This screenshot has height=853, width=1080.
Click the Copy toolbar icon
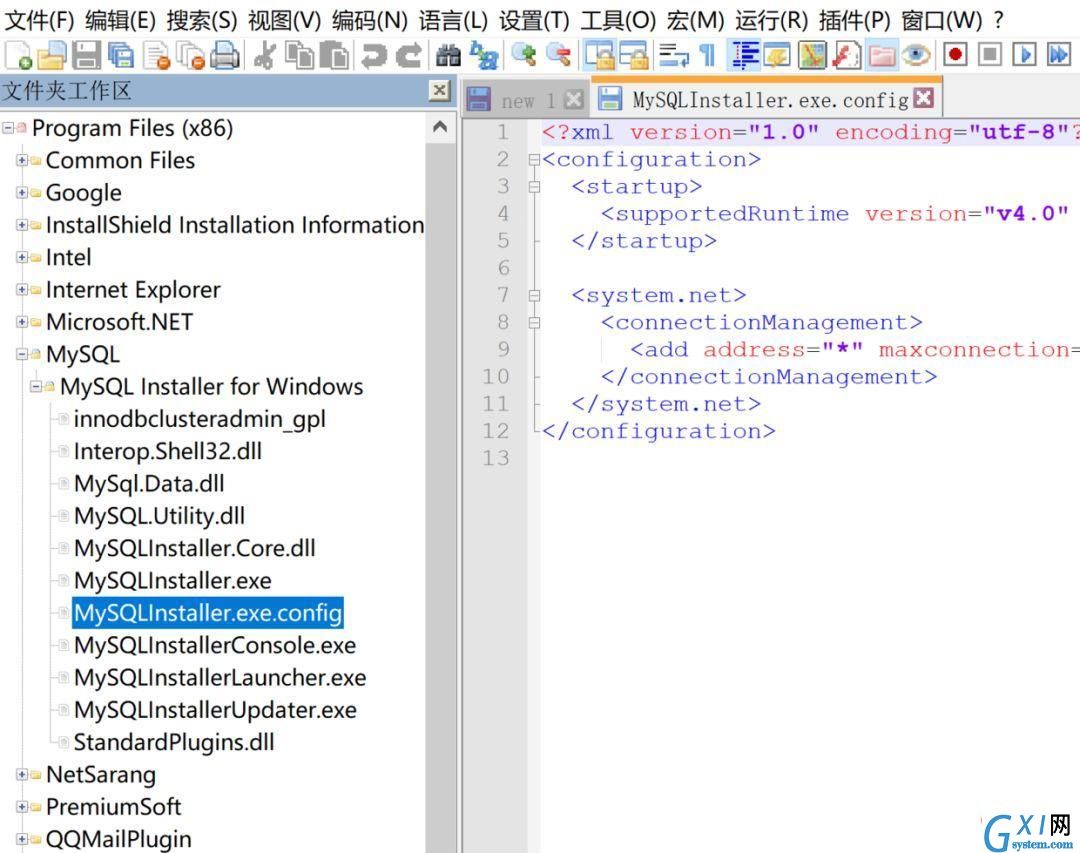(300, 55)
